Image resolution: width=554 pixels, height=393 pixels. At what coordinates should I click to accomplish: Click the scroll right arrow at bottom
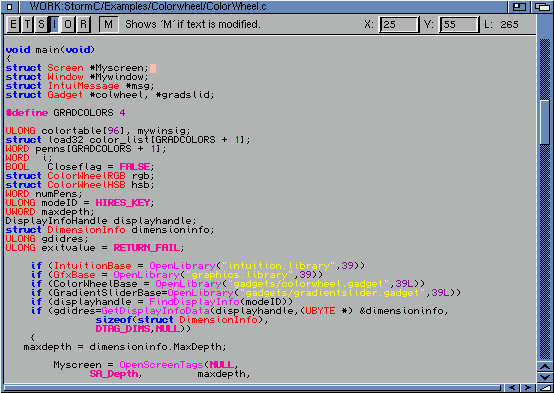point(528,388)
